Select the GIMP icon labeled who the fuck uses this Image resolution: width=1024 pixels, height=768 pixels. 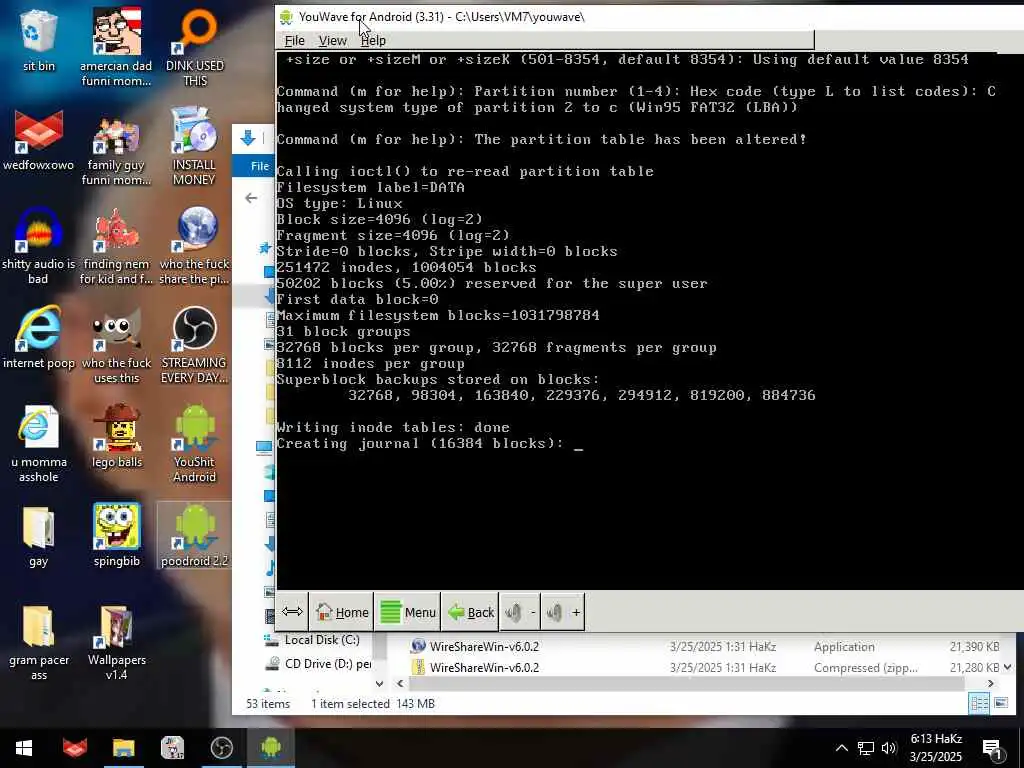coord(116,345)
